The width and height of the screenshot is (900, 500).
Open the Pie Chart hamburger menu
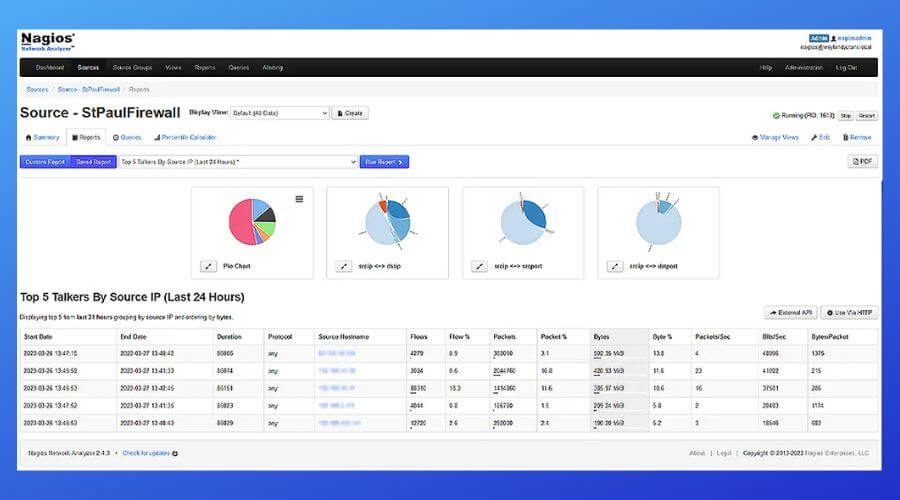(x=299, y=199)
